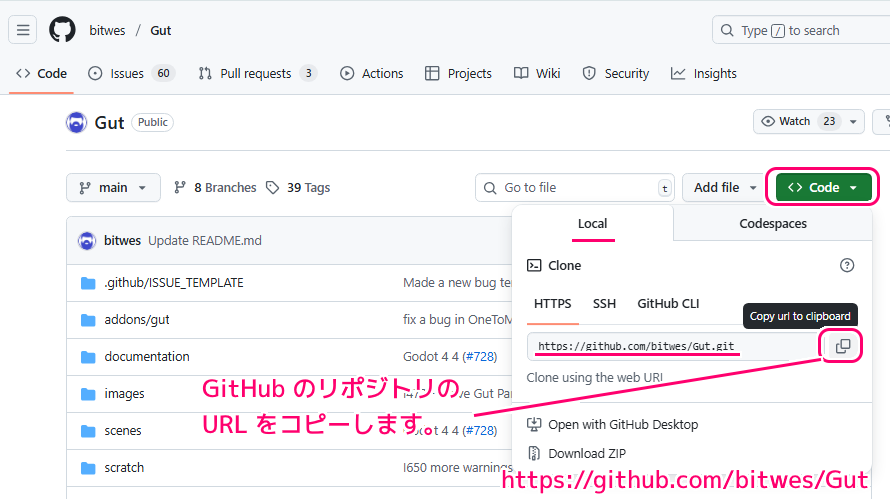The image size is (890, 499).
Task: Switch to the Code repository tab
Action: pyautogui.click(x=41, y=74)
